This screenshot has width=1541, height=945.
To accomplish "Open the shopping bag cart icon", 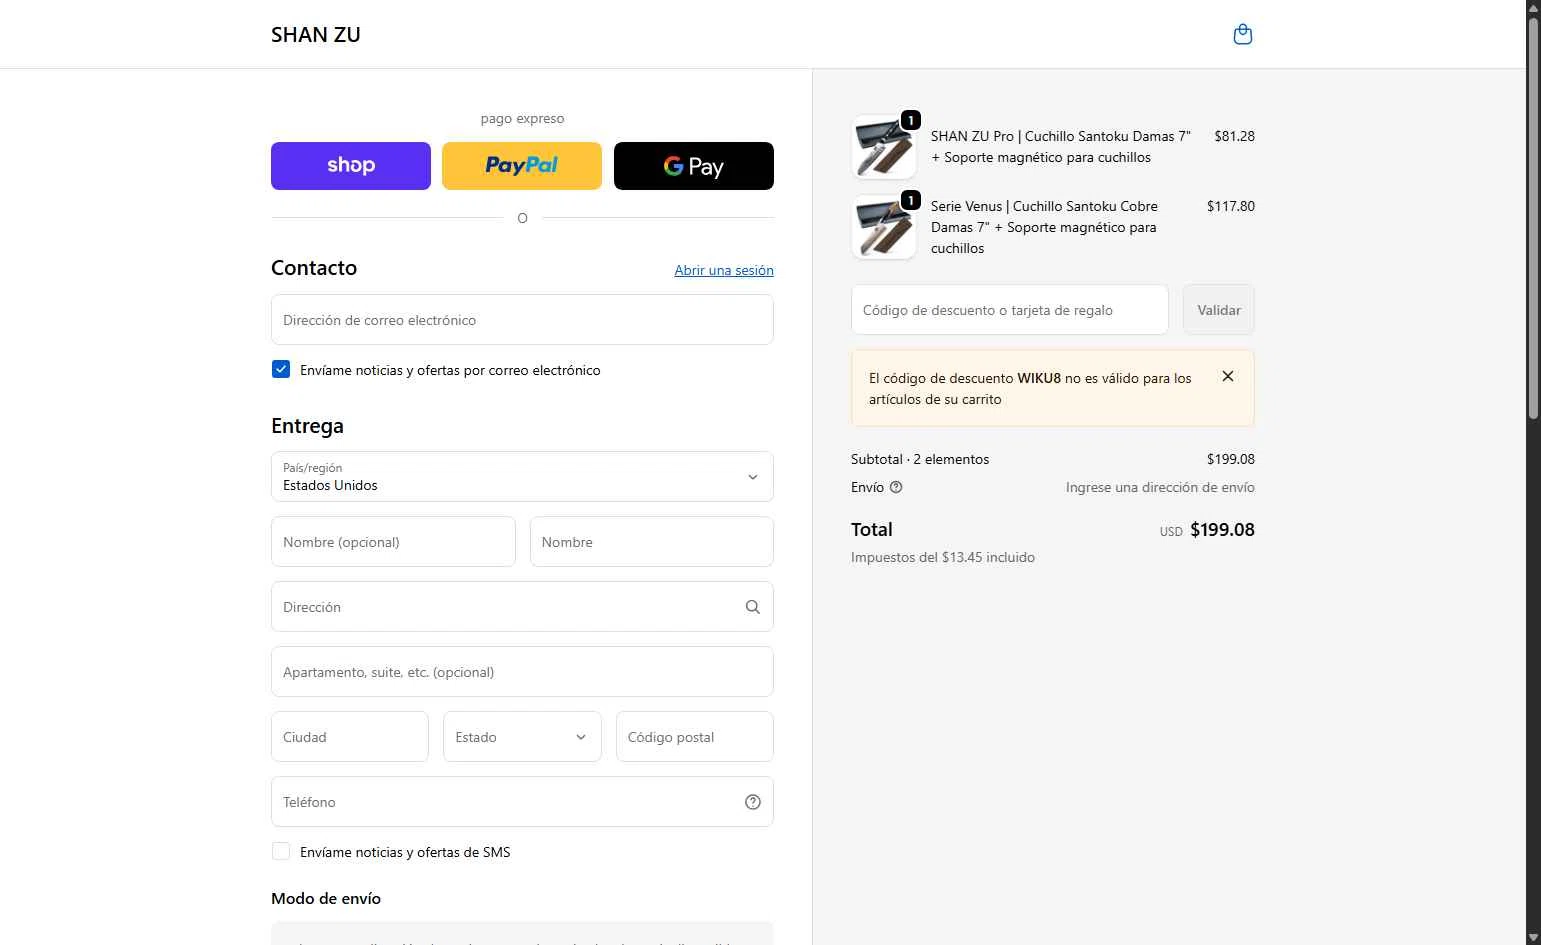I will tap(1242, 35).
